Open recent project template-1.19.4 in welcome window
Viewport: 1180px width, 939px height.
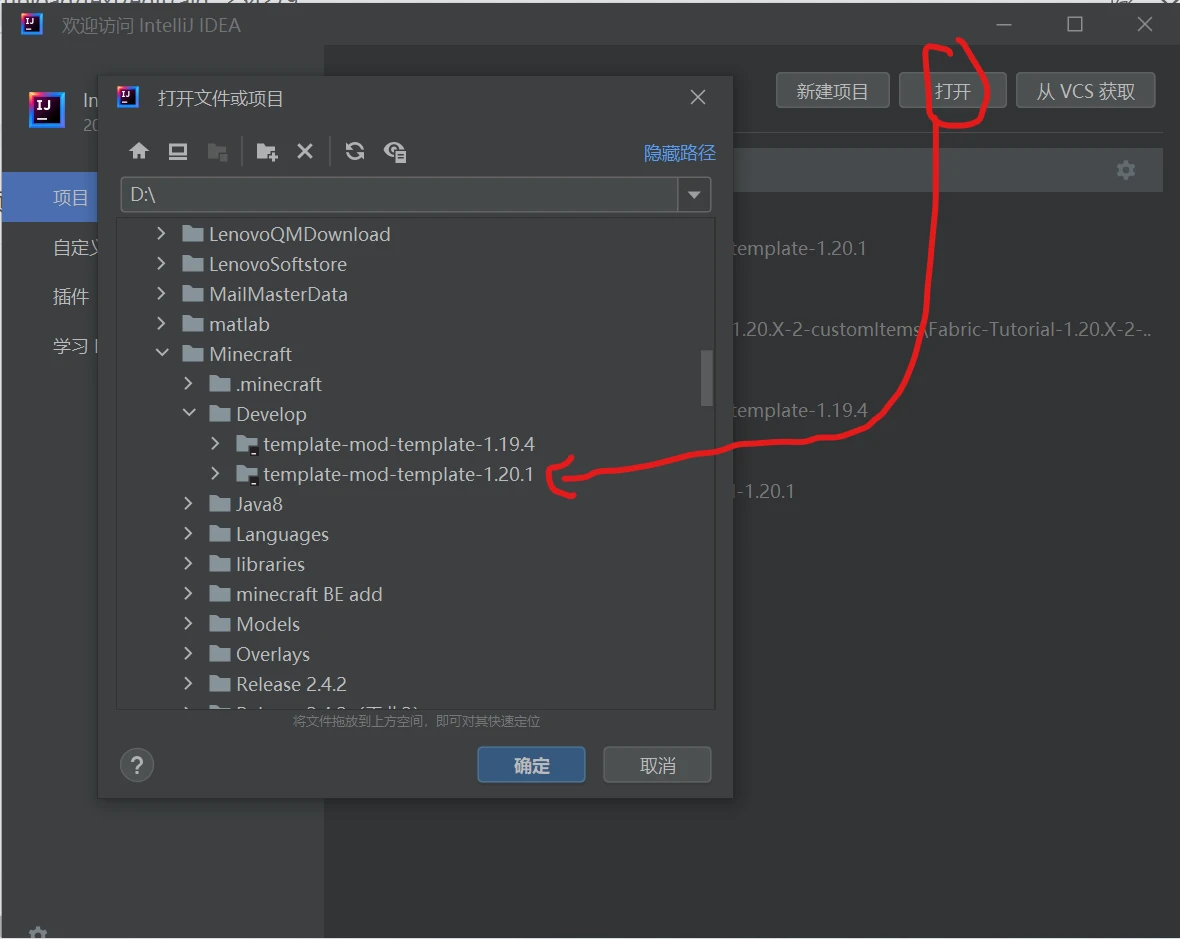coord(800,411)
